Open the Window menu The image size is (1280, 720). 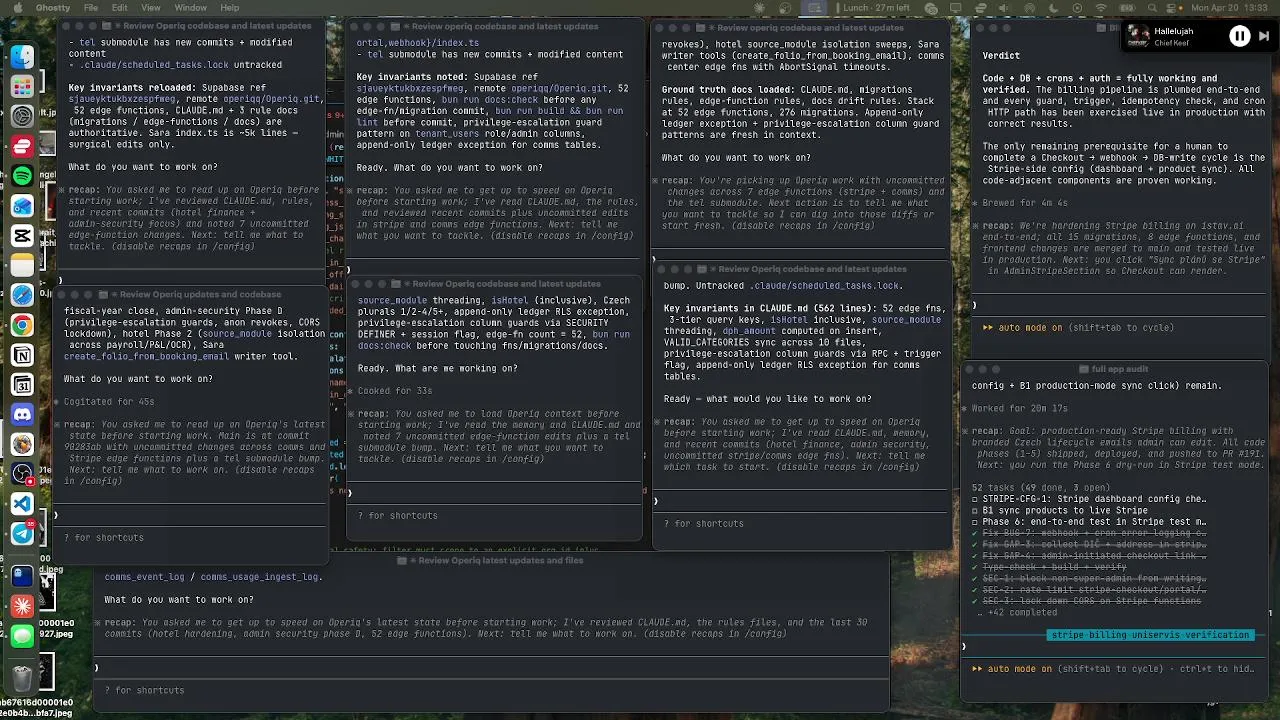click(x=190, y=8)
